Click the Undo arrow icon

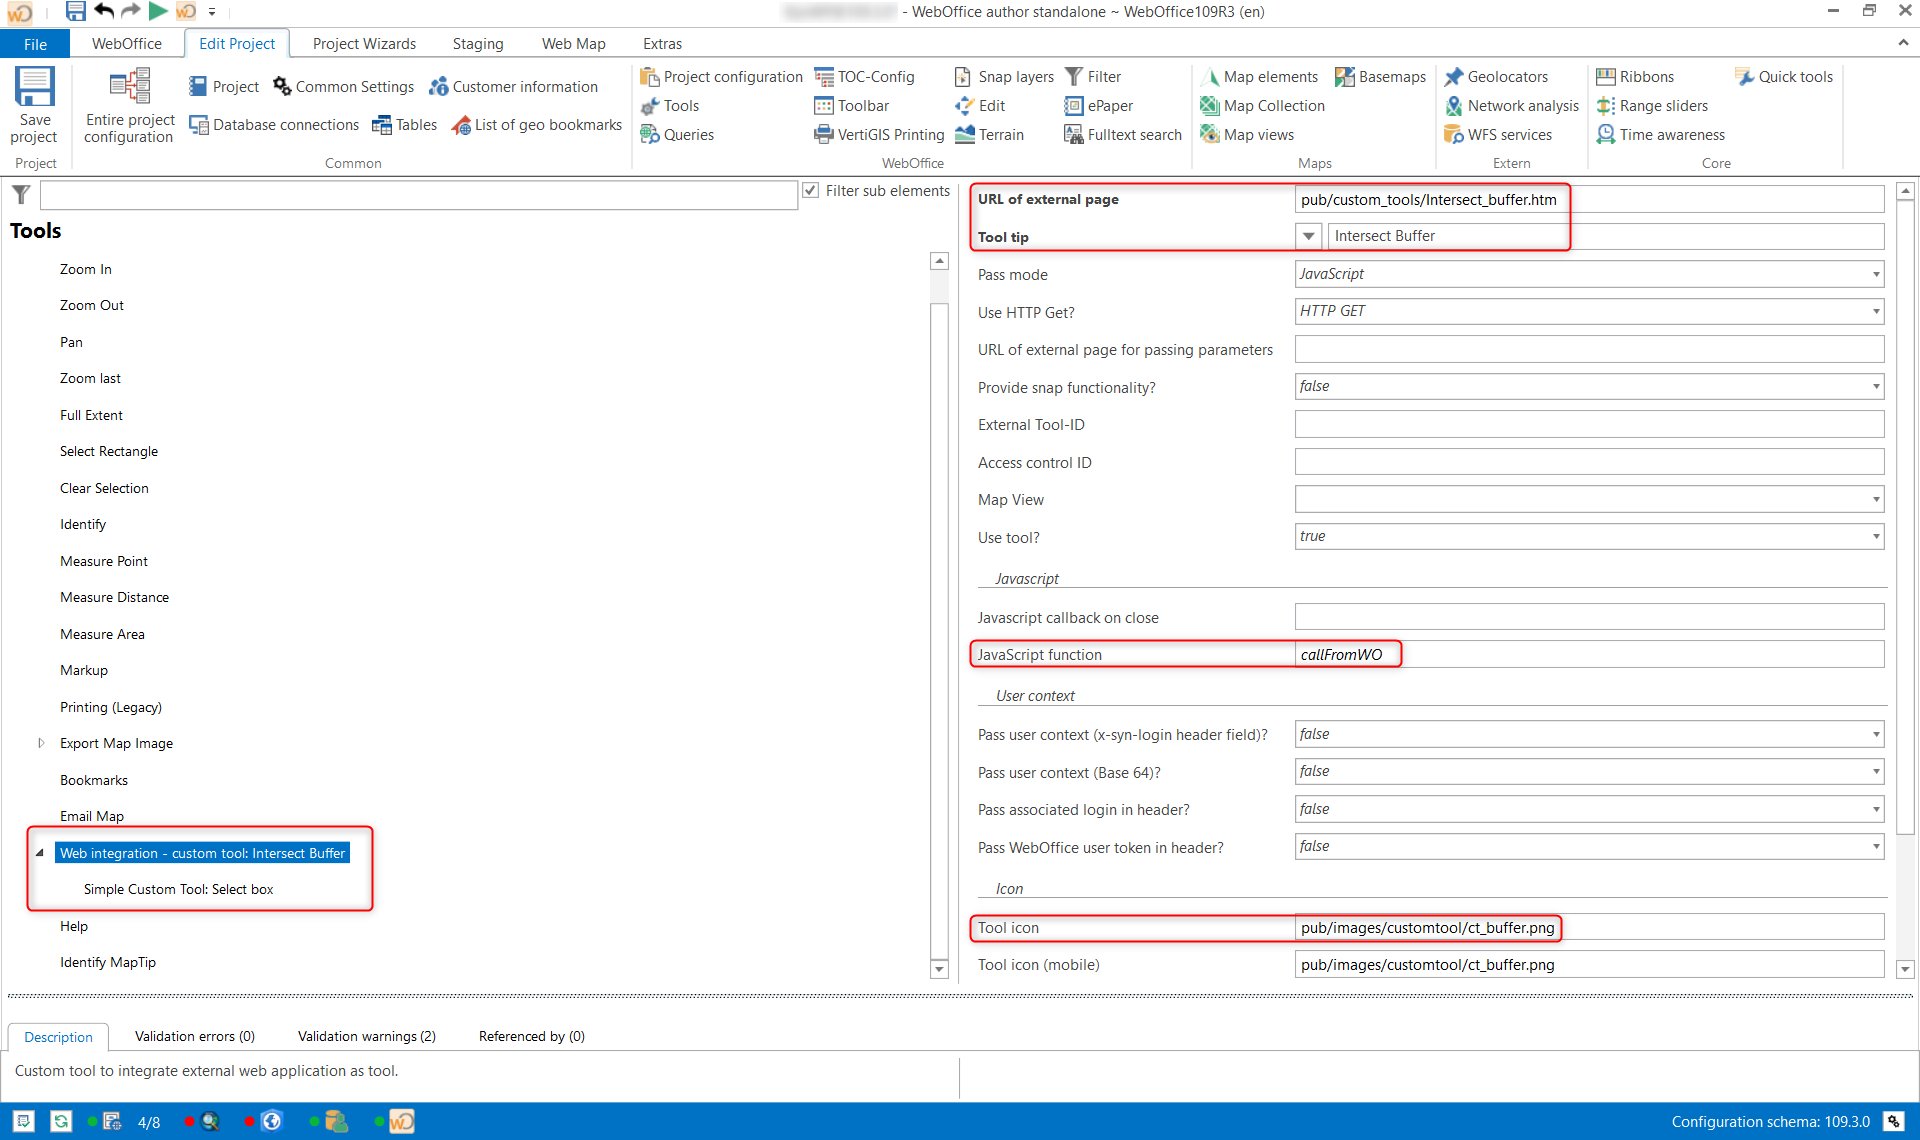103,11
